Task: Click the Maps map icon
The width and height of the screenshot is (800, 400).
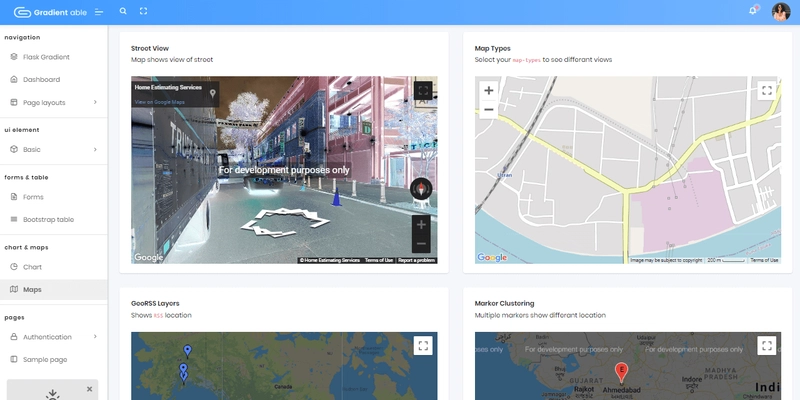Action: 14,289
